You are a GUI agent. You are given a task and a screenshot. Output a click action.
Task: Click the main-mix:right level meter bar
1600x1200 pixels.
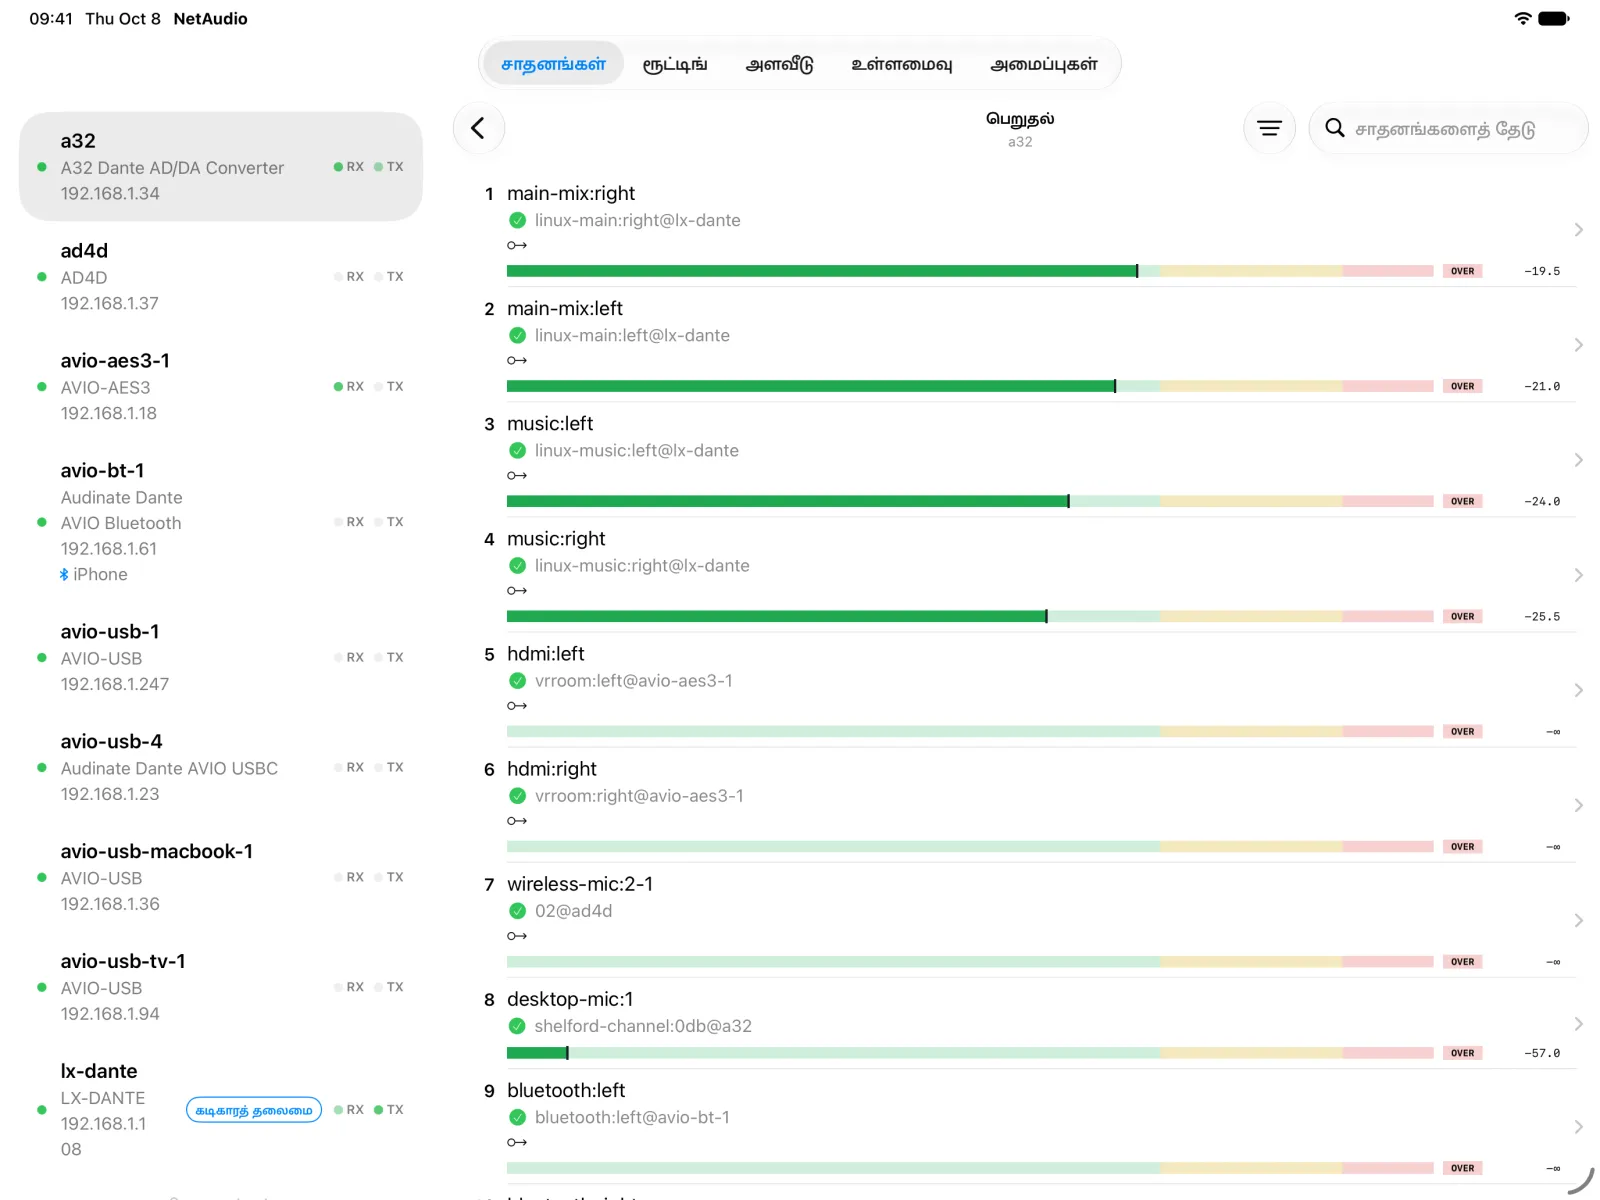coord(970,271)
